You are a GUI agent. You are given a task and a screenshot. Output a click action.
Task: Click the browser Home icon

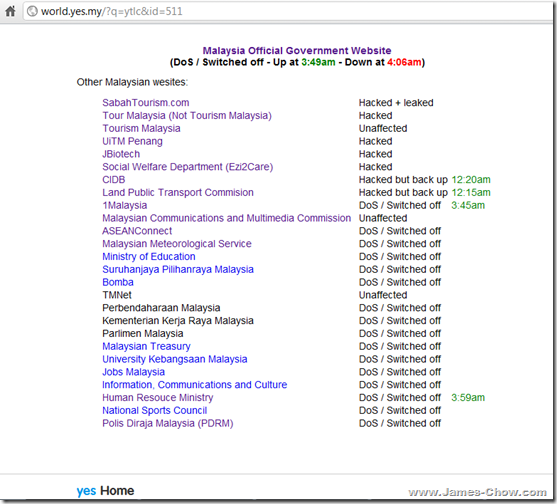10,11
